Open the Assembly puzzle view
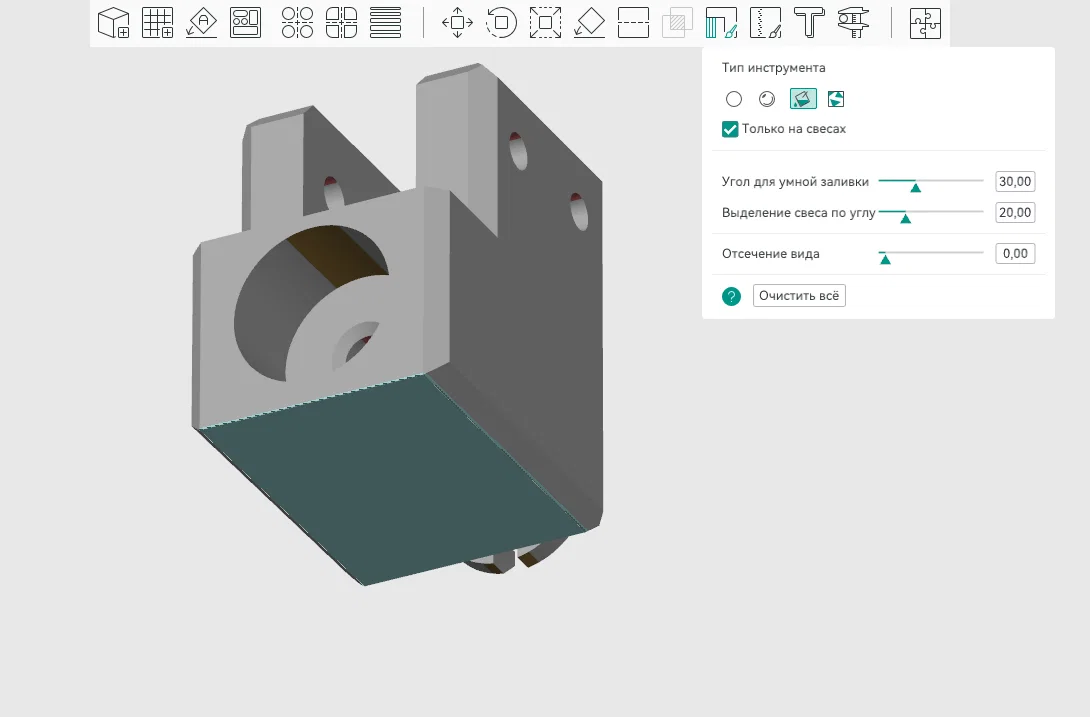This screenshot has height=717, width=1090. pos(925,23)
